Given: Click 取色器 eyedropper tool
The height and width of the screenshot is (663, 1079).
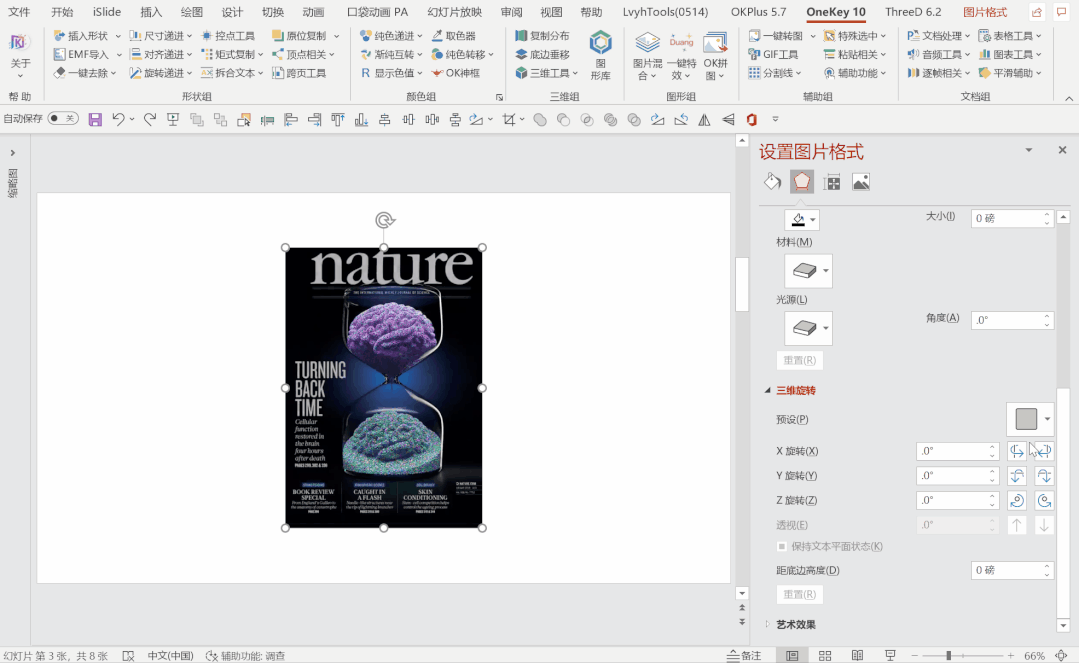Looking at the screenshot, I should click(x=453, y=36).
